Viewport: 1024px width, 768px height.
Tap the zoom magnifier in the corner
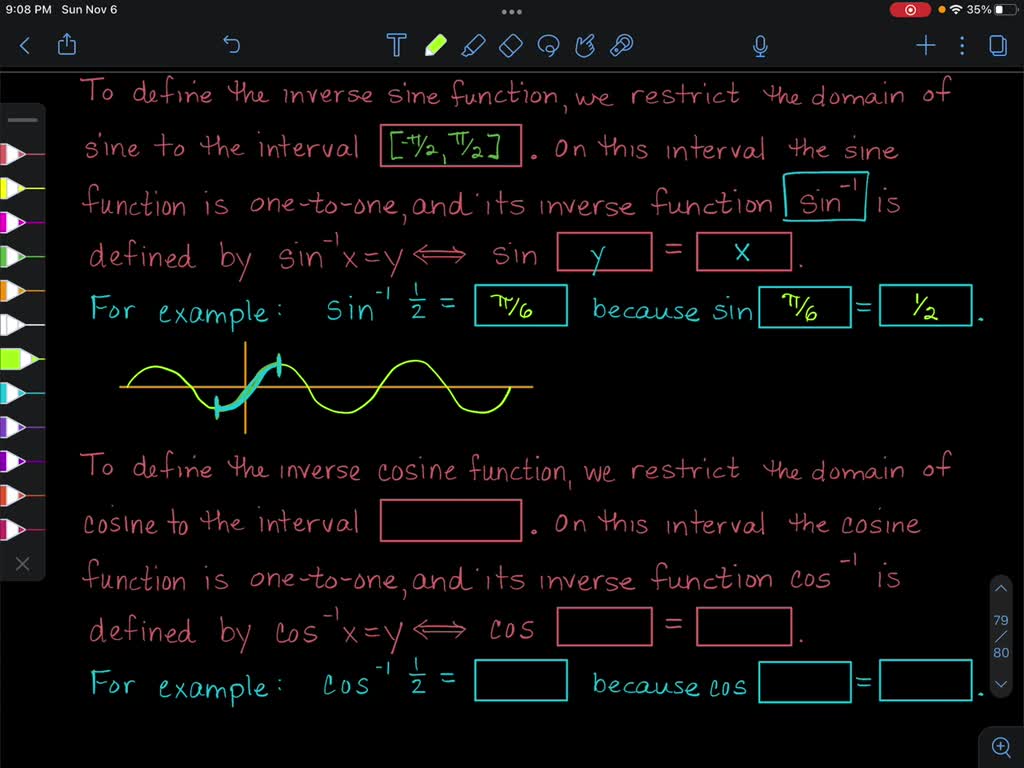1001,746
